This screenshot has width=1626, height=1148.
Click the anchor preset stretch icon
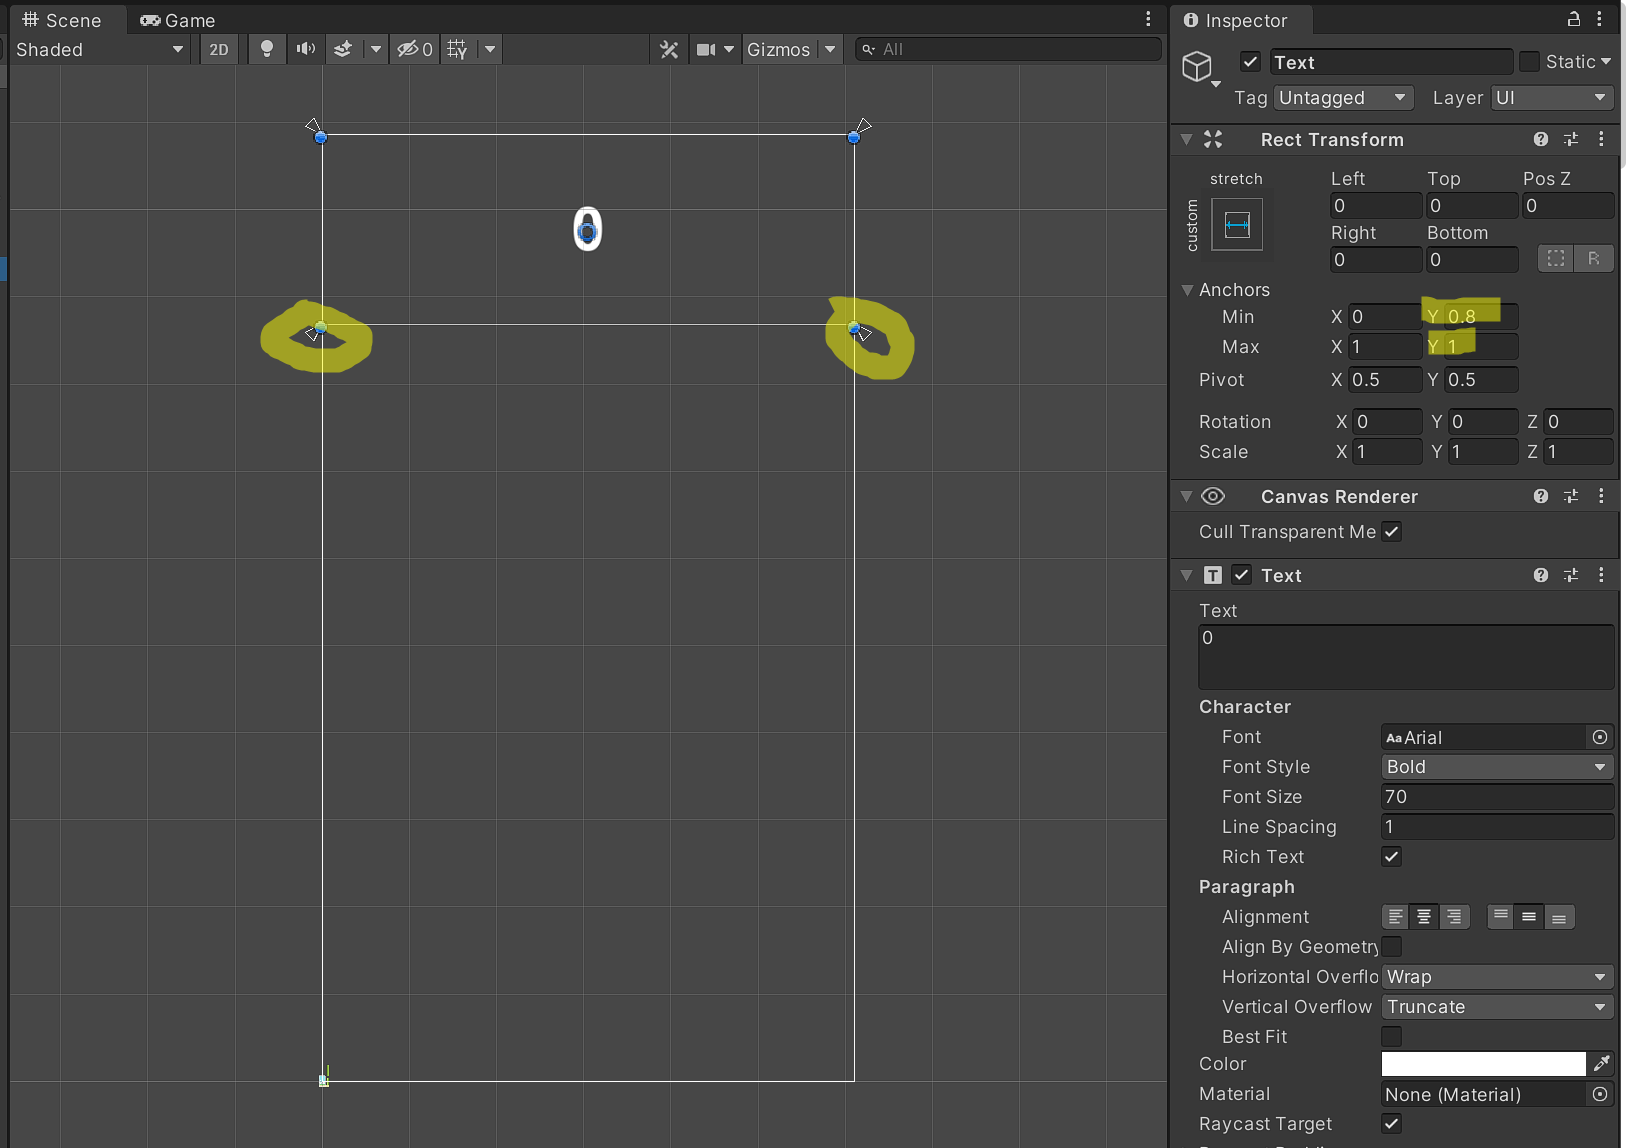(1237, 224)
